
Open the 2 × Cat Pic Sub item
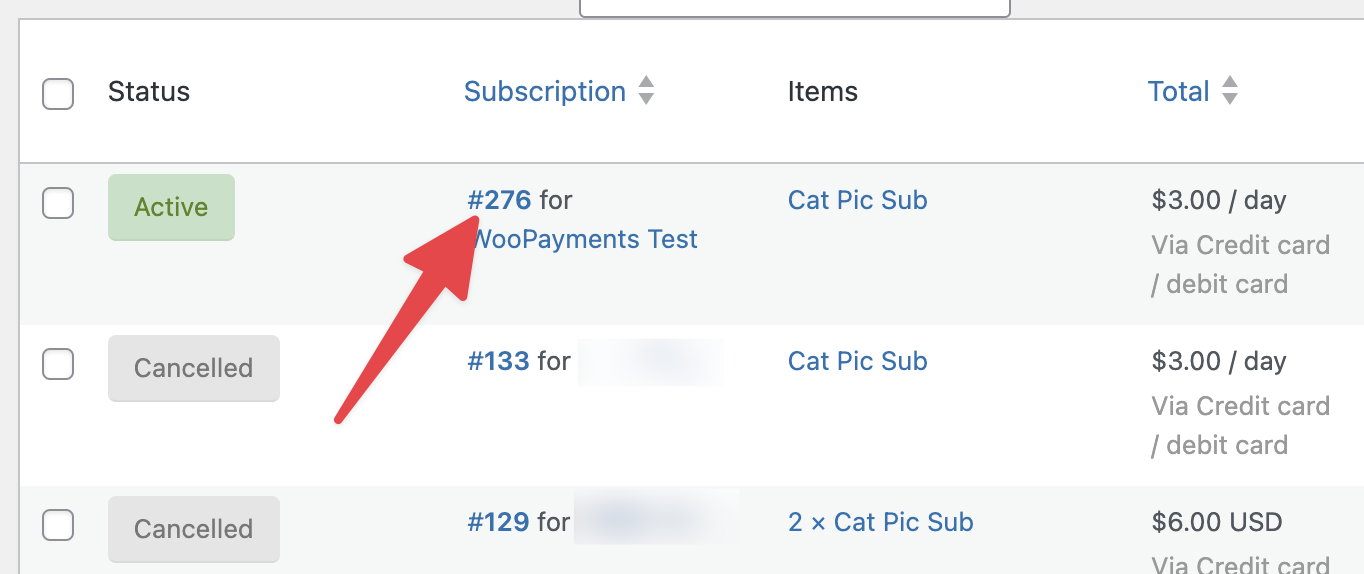click(880, 522)
